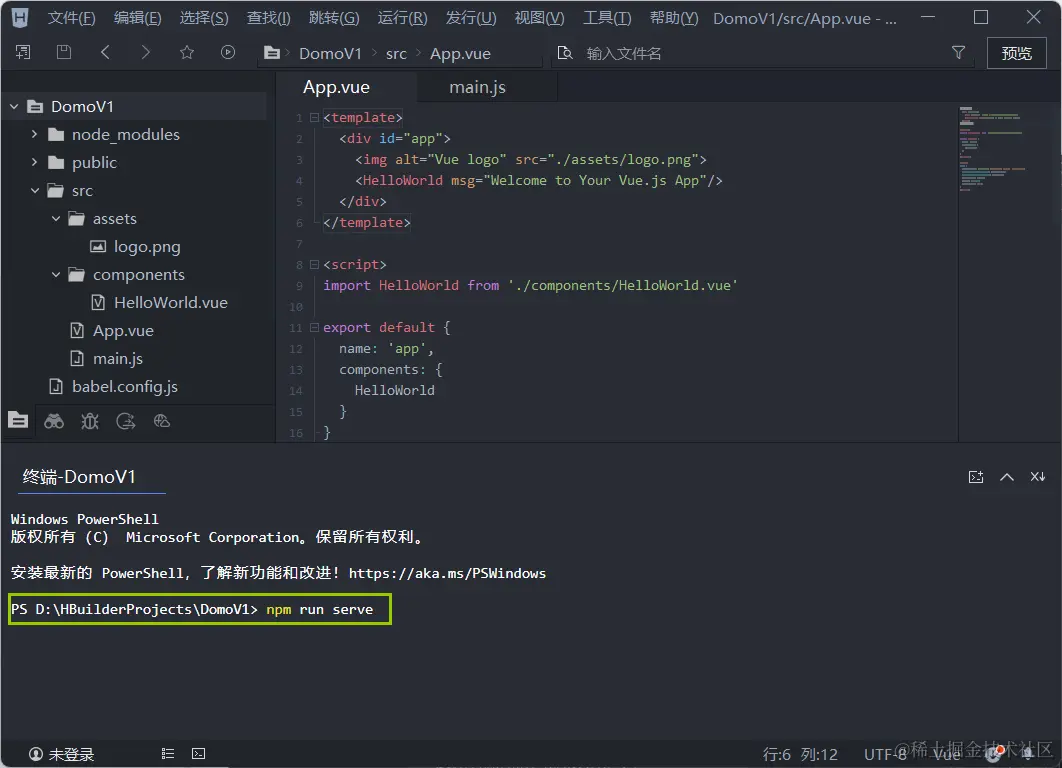
Task: Click the terminal icon in status bar
Action: 198,754
